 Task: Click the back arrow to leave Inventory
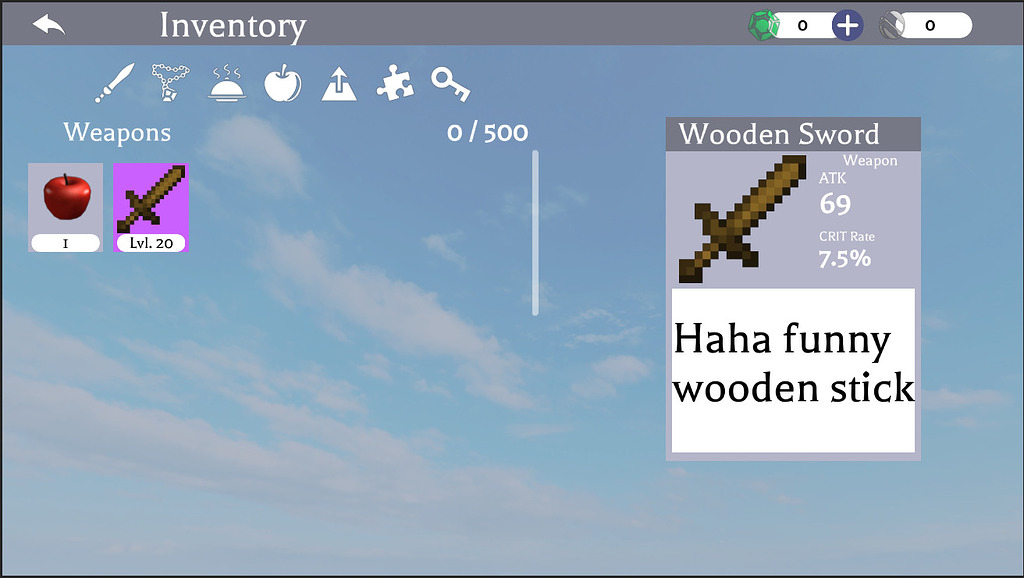pyautogui.click(x=47, y=23)
